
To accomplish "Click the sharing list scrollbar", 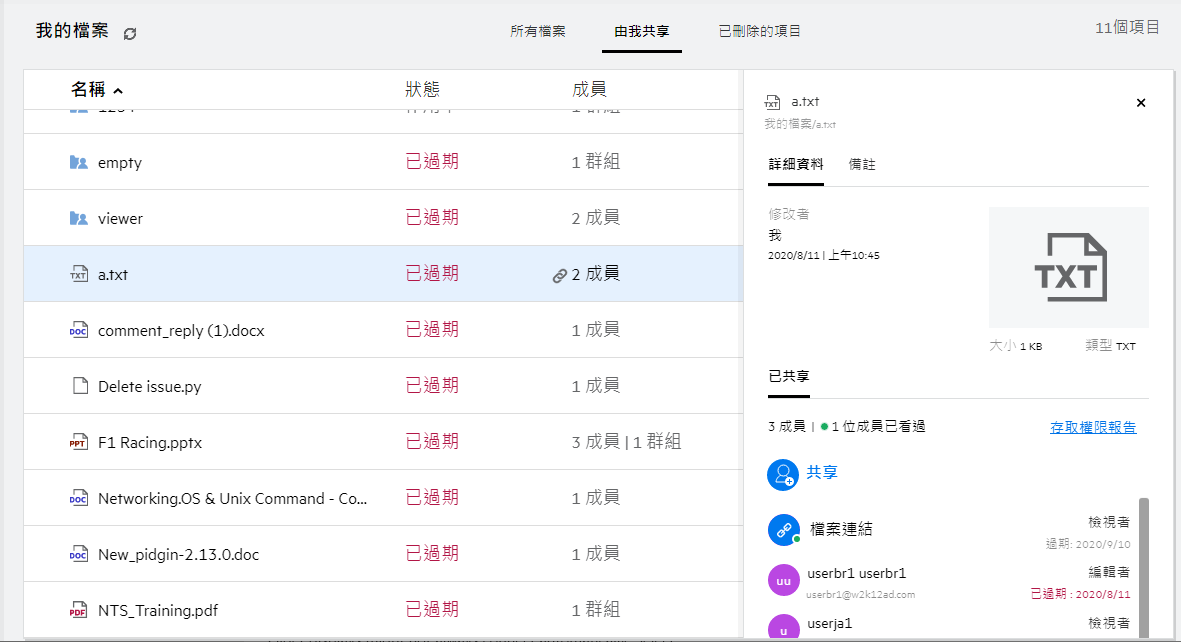I will coord(1143,565).
